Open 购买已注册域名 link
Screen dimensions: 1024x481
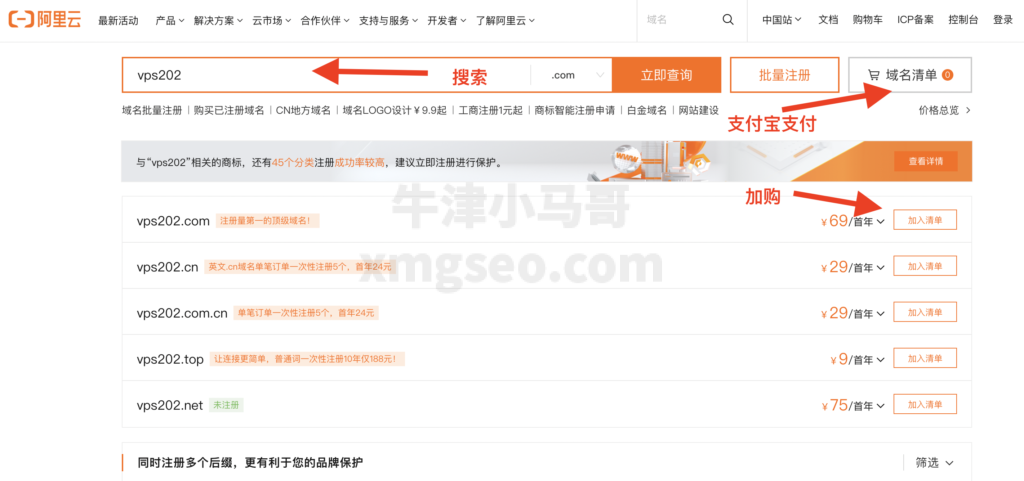point(229,110)
